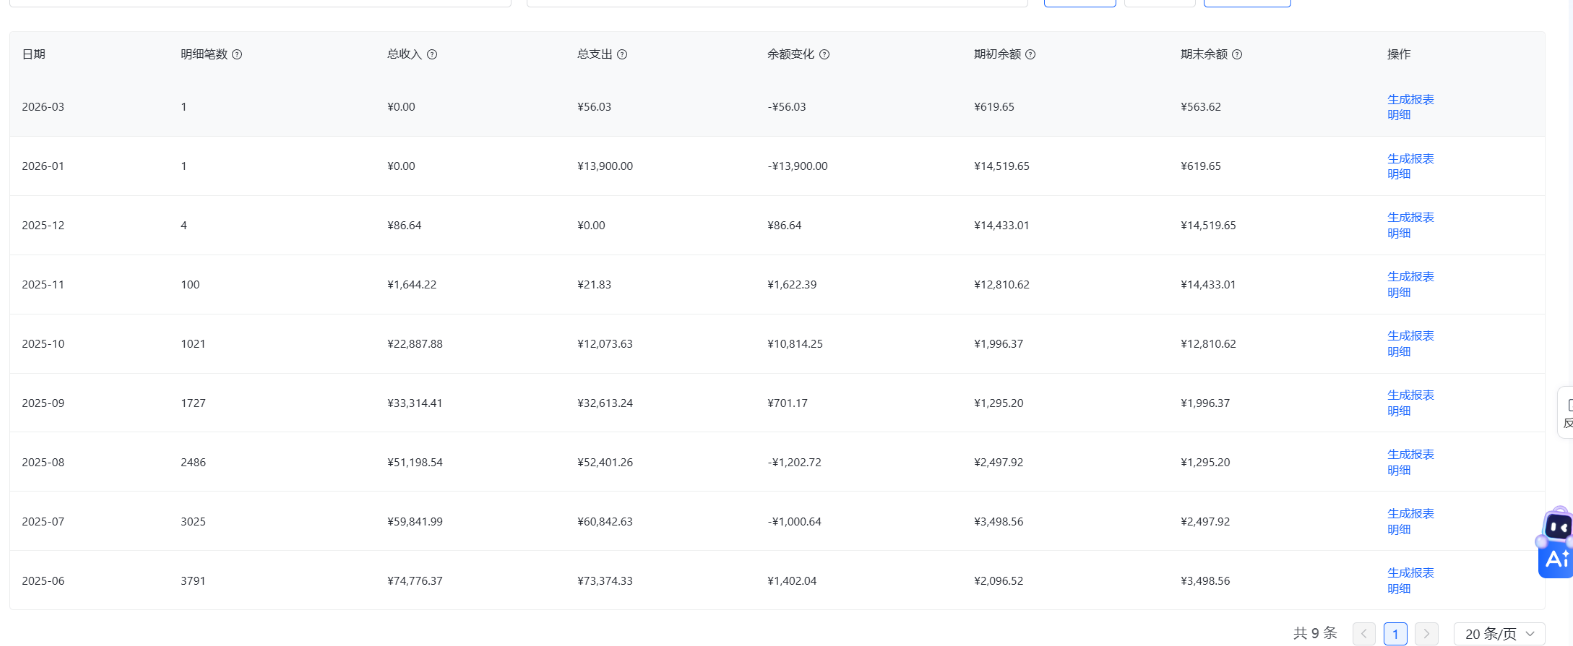Image resolution: width=1573 pixels, height=646 pixels.
Task: Click total expense ¥13,900.00
Action: [x=605, y=166]
